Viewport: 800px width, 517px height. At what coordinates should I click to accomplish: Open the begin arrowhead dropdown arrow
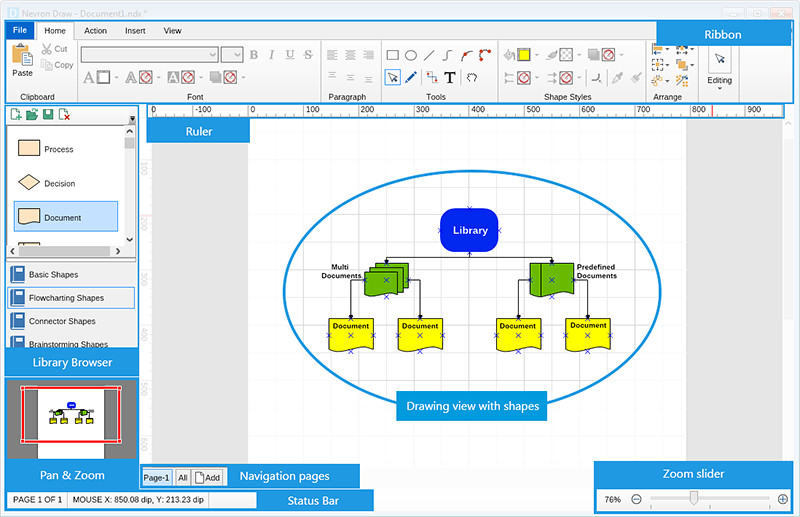click(x=537, y=78)
